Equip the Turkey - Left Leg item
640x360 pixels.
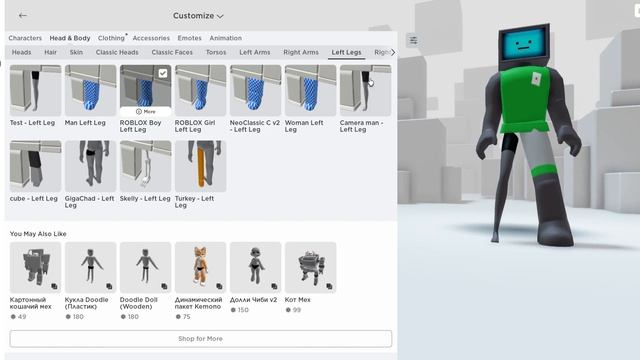click(200, 166)
